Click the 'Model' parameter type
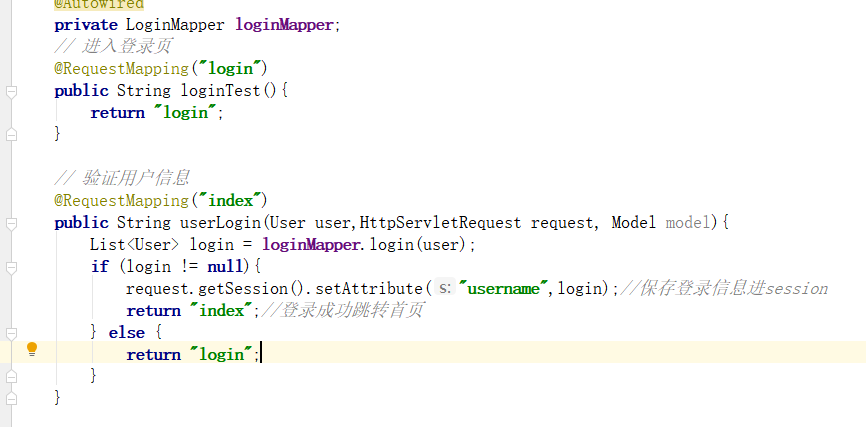The image size is (866, 427). (x=634, y=223)
